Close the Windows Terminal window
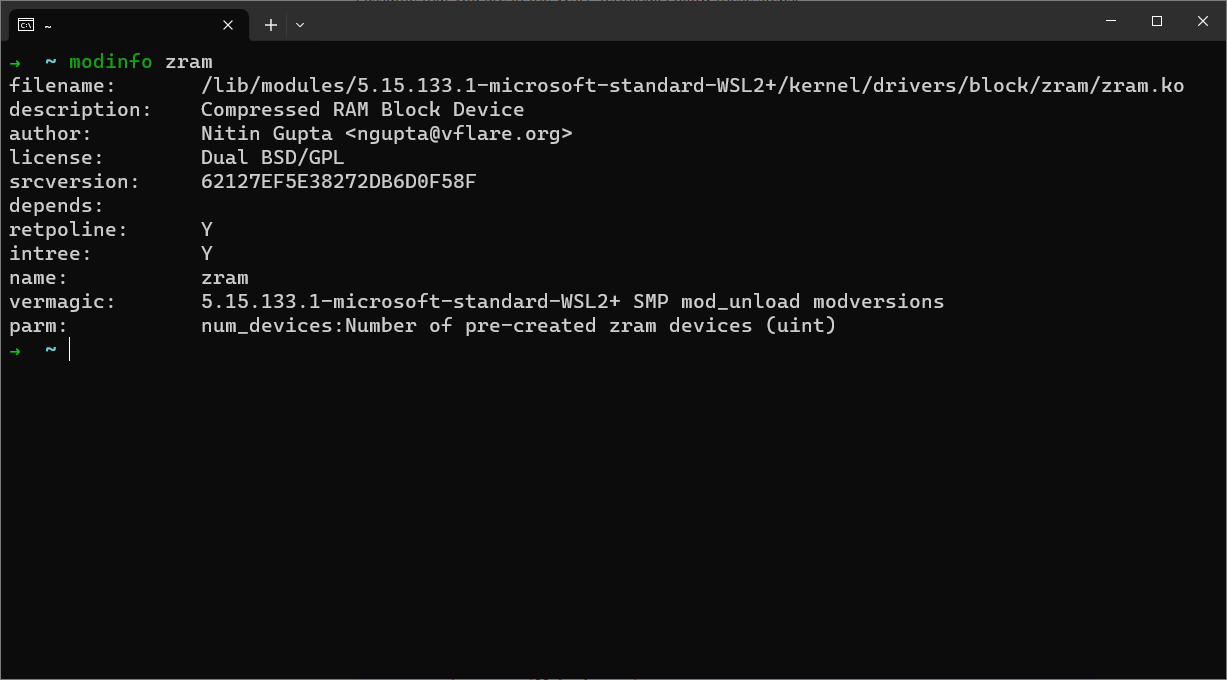 tap(1203, 21)
